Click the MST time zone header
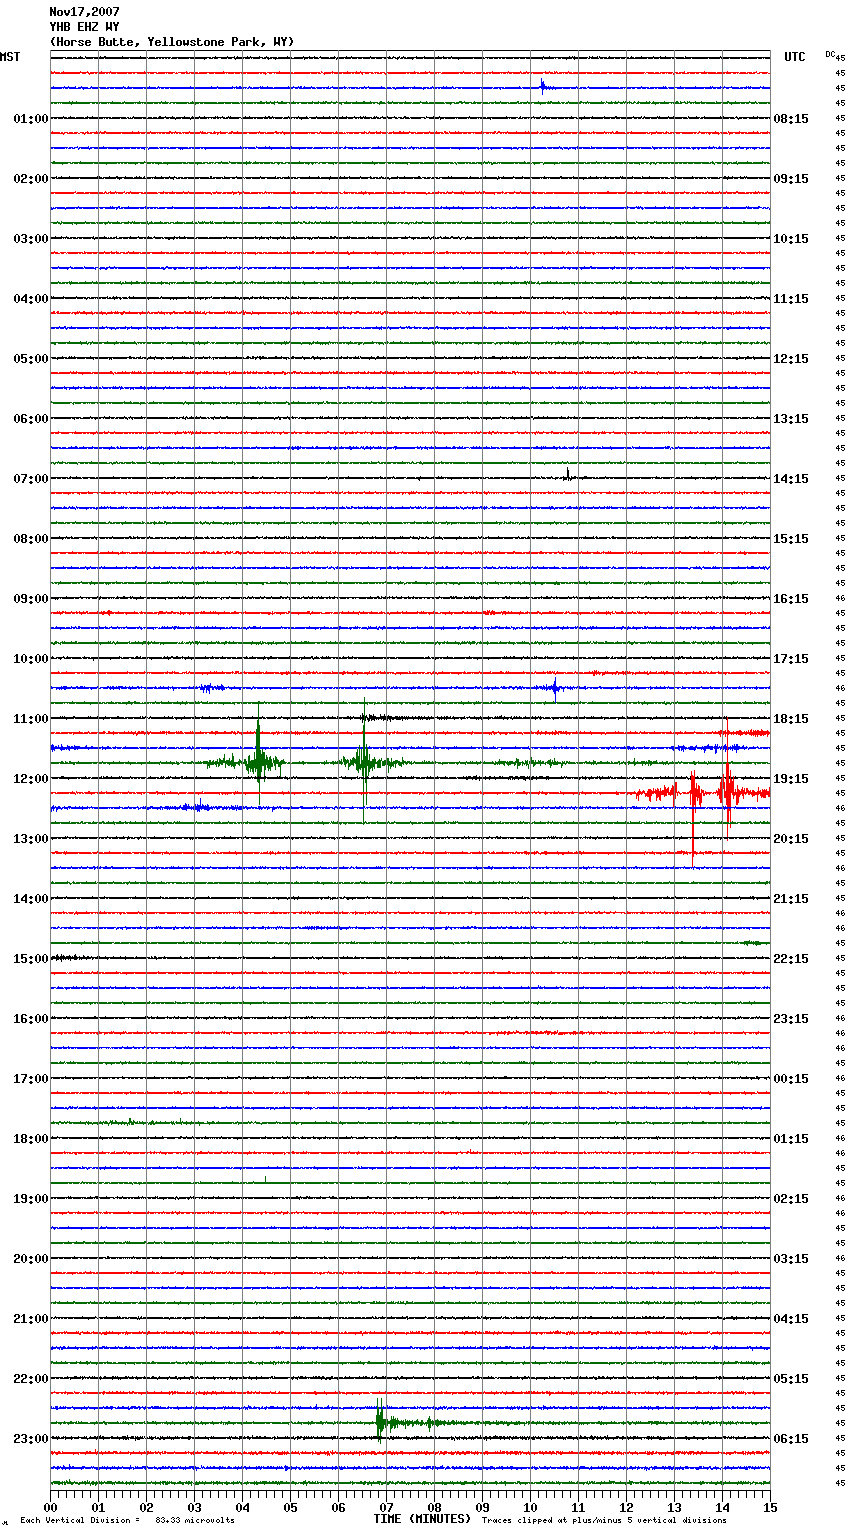 [10, 57]
